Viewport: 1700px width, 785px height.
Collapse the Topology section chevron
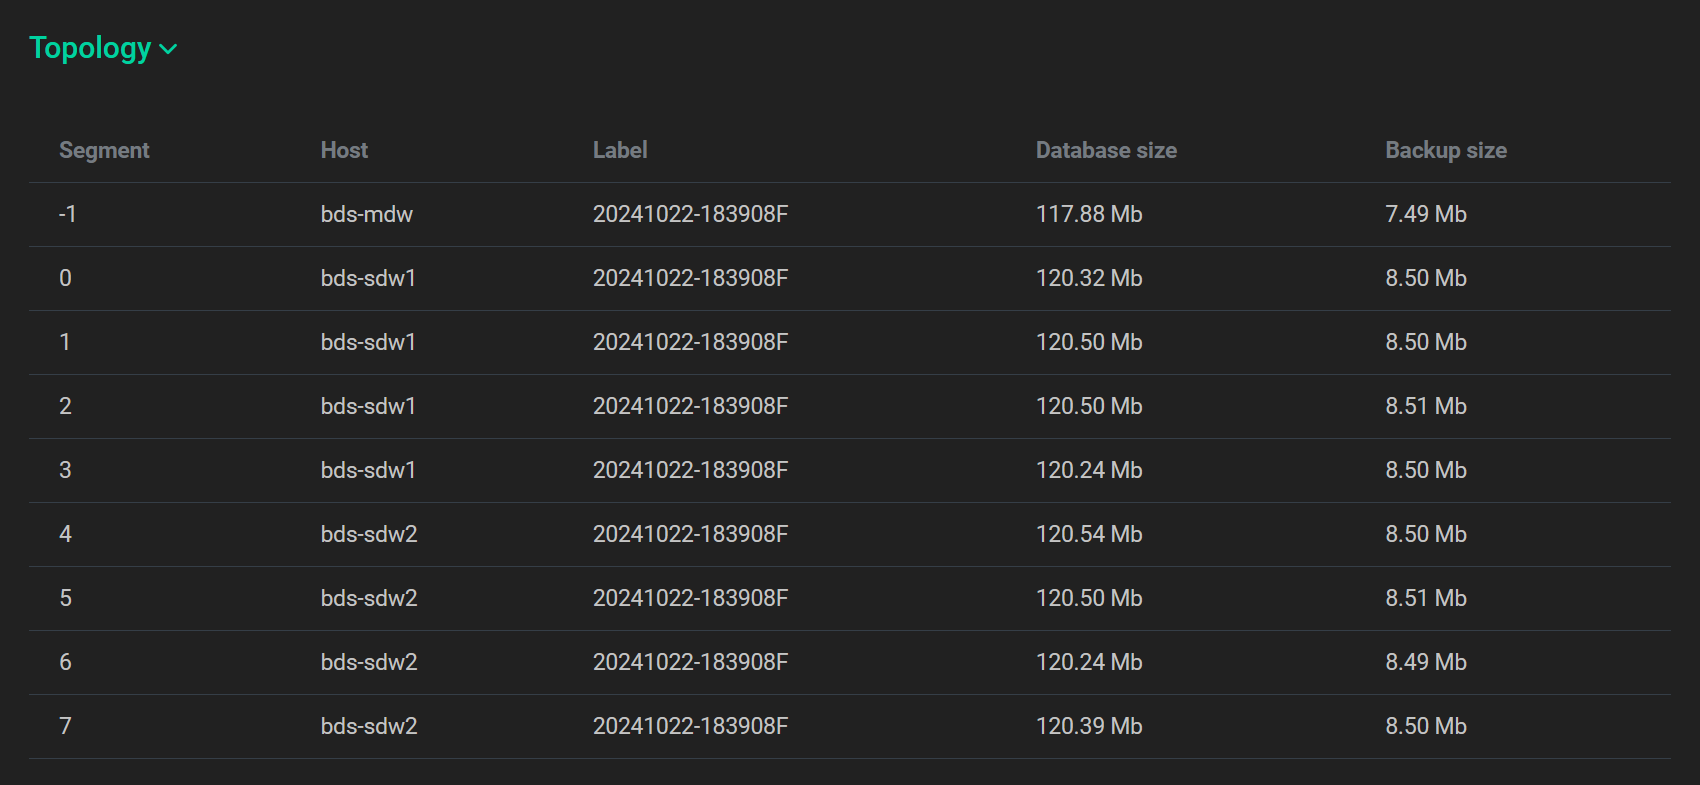click(x=168, y=49)
